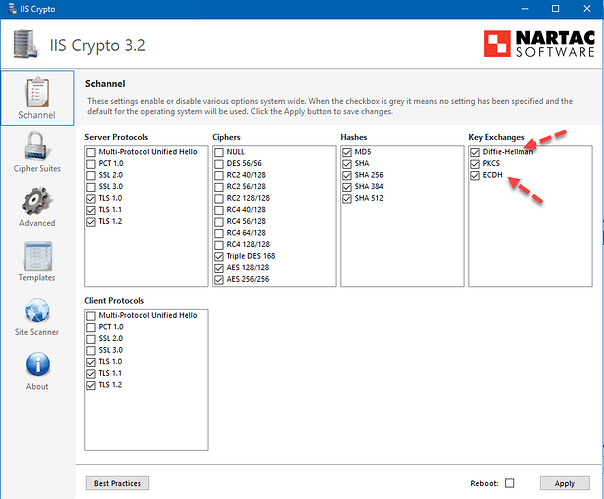Viewport: 604px width, 499px height.
Task: Enable client Multi-Protocol Unified Hello
Action: pos(91,316)
